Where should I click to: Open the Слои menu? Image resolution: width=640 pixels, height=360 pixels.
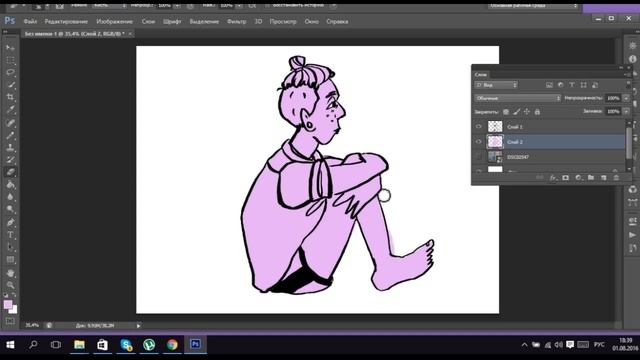click(148, 21)
